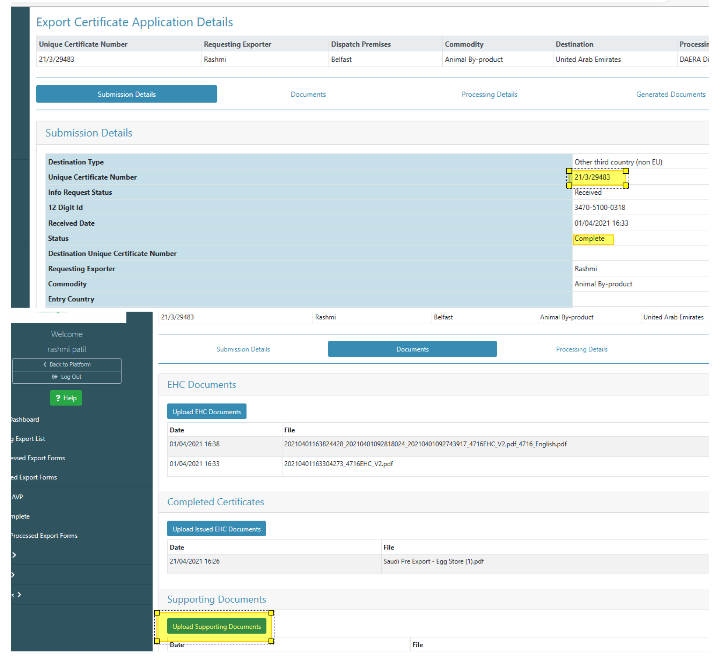Screen dimensions: 721x662
Task: Open the top Processing Details tab
Action: coord(489,94)
